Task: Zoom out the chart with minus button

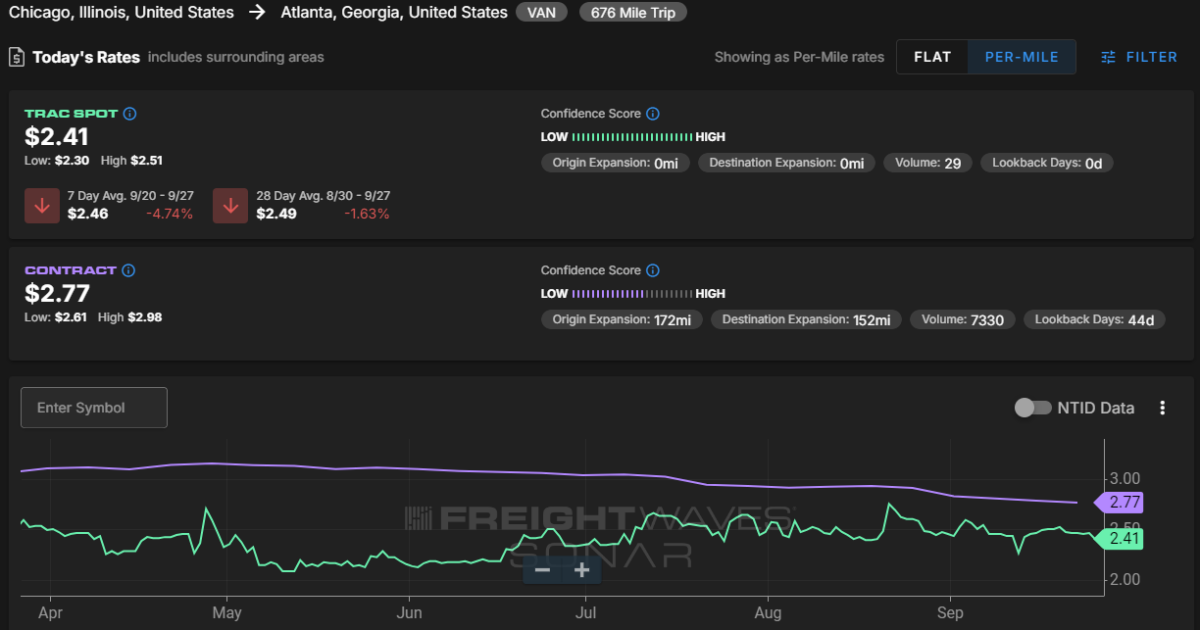Action: click(x=542, y=570)
